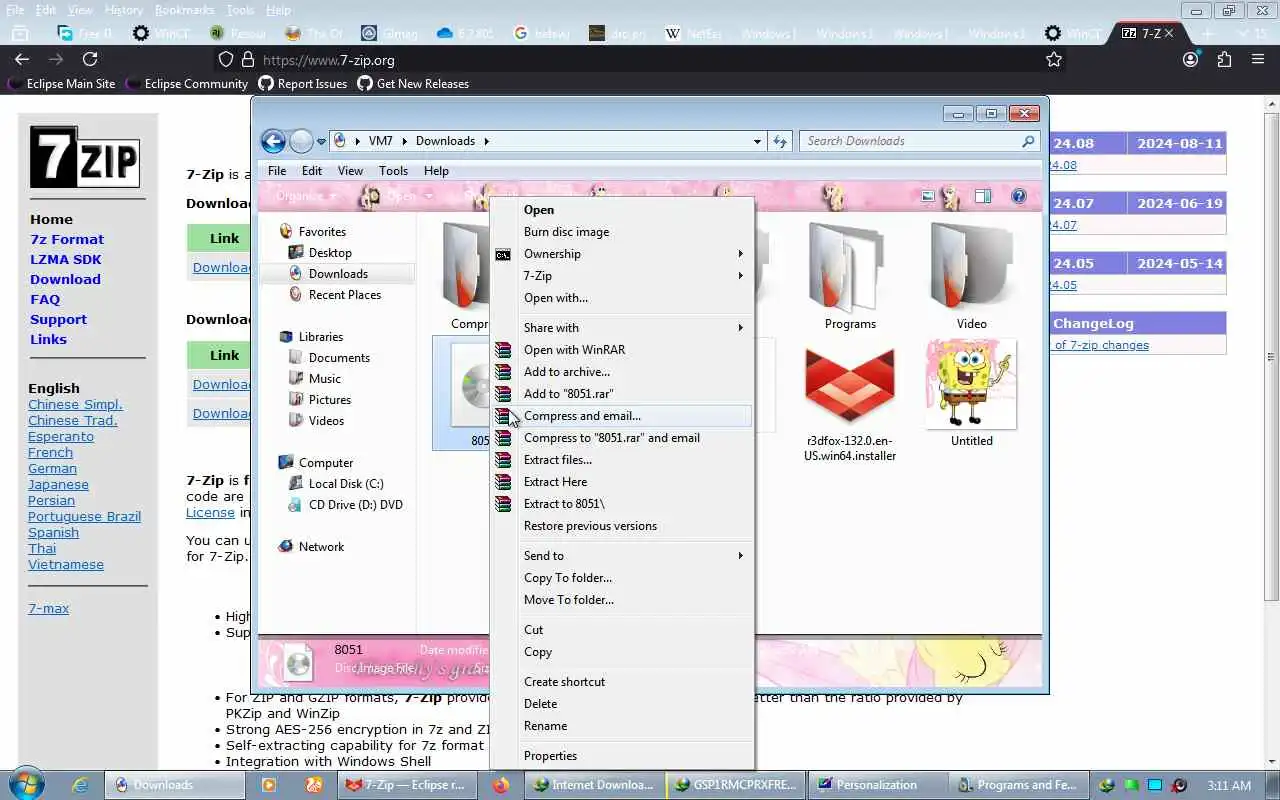Click the Internet Explorer taskbar icon
The image size is (1280, 800).
(x=79, y=785)
